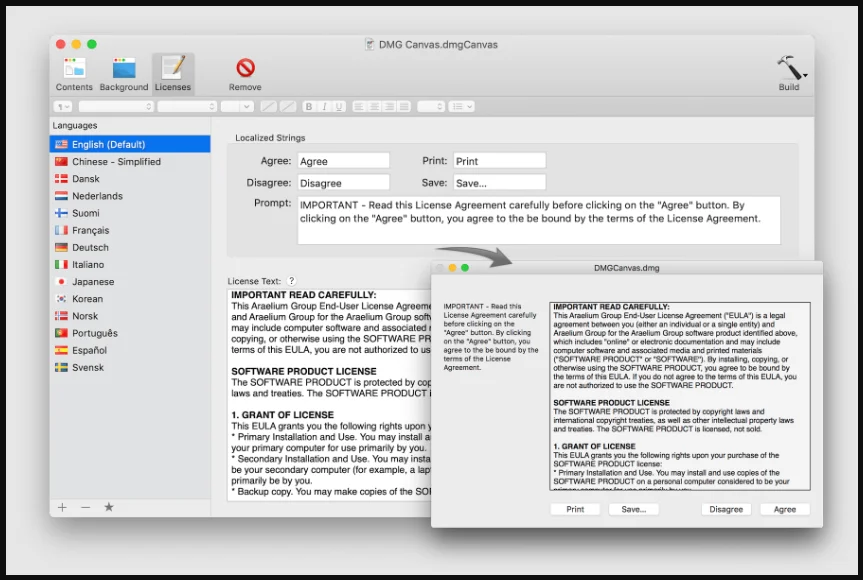Click Save... in DMGCanvas.dmg window
The image size is (863, 580).
(633, 509)
